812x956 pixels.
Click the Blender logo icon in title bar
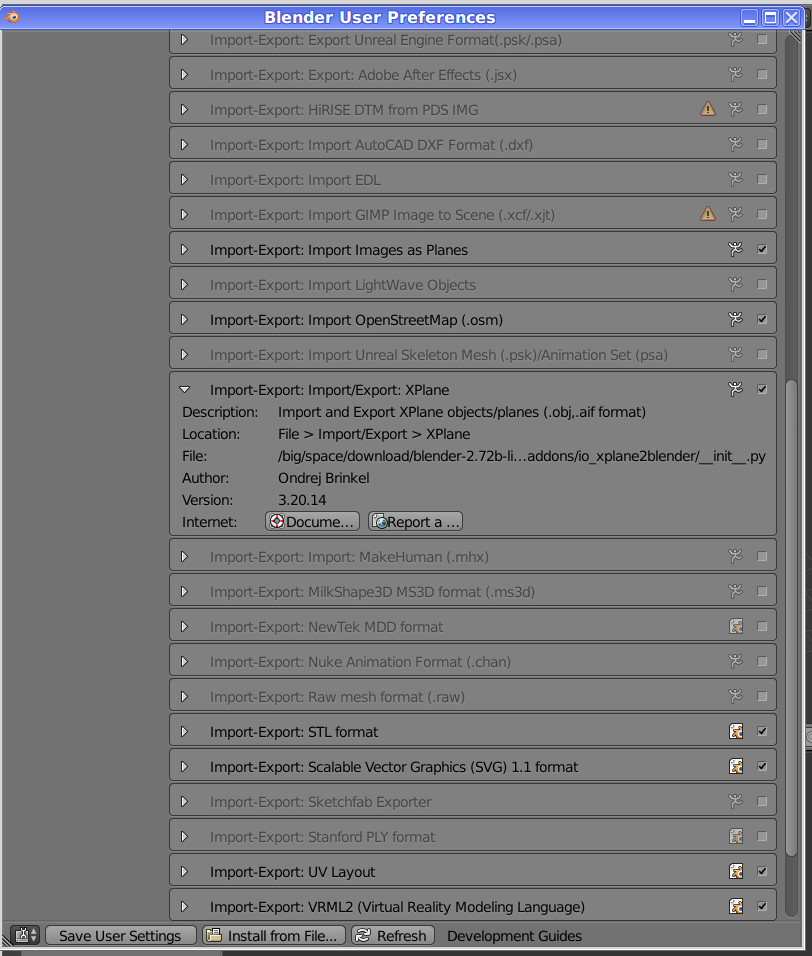coord(12,17)
